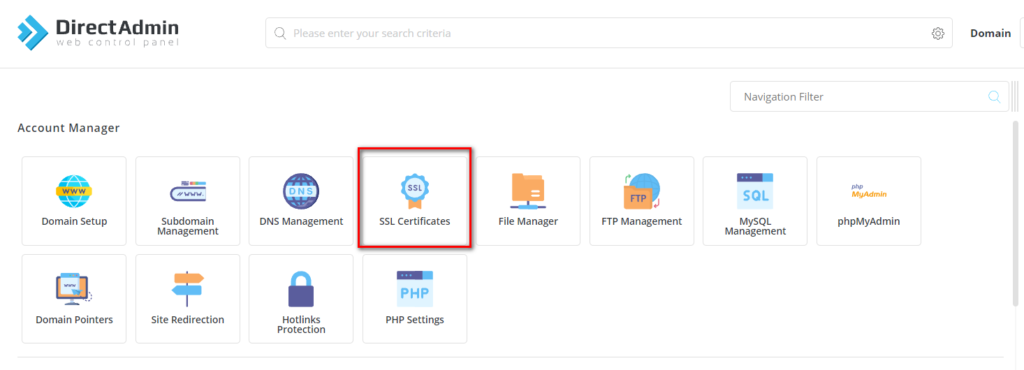Open Subdomain Management tile

(x=187, y=201)
